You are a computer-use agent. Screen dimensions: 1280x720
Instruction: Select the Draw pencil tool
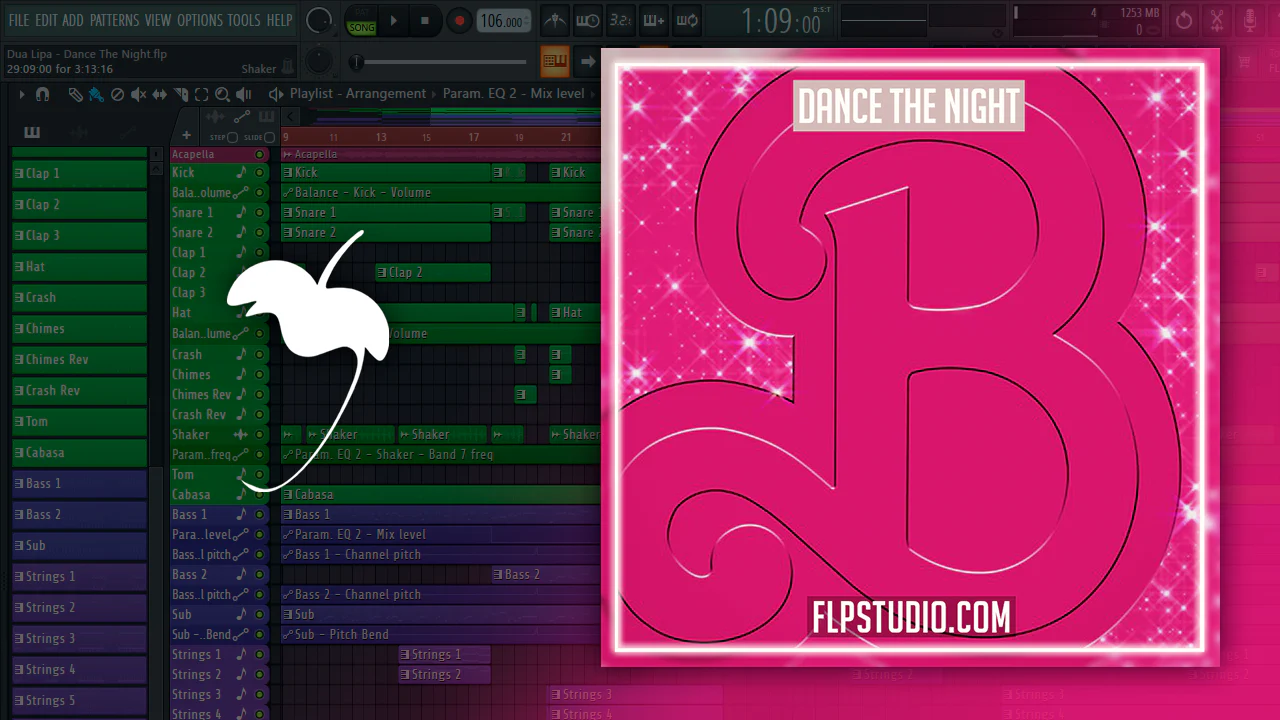coord(75,94)
